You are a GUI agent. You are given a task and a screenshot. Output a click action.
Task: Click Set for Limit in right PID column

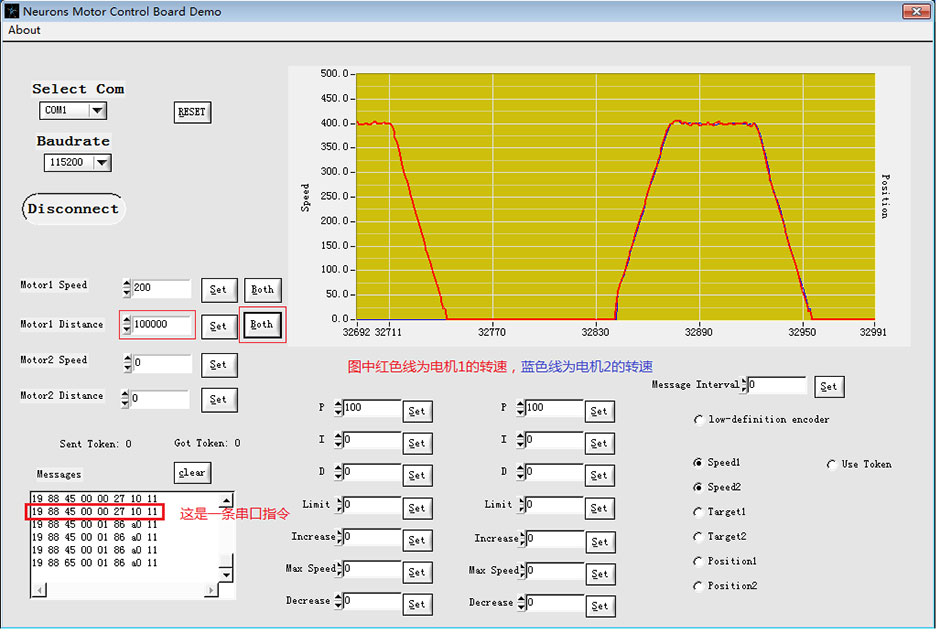[x=599, y=508]
